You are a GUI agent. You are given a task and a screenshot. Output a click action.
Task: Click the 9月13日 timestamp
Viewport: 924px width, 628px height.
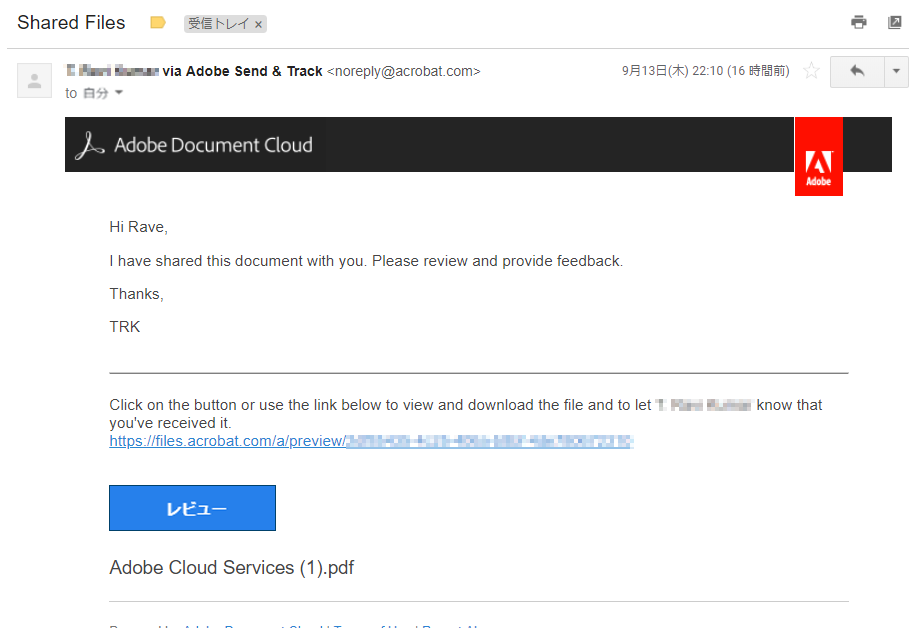(x=705, y=71)
